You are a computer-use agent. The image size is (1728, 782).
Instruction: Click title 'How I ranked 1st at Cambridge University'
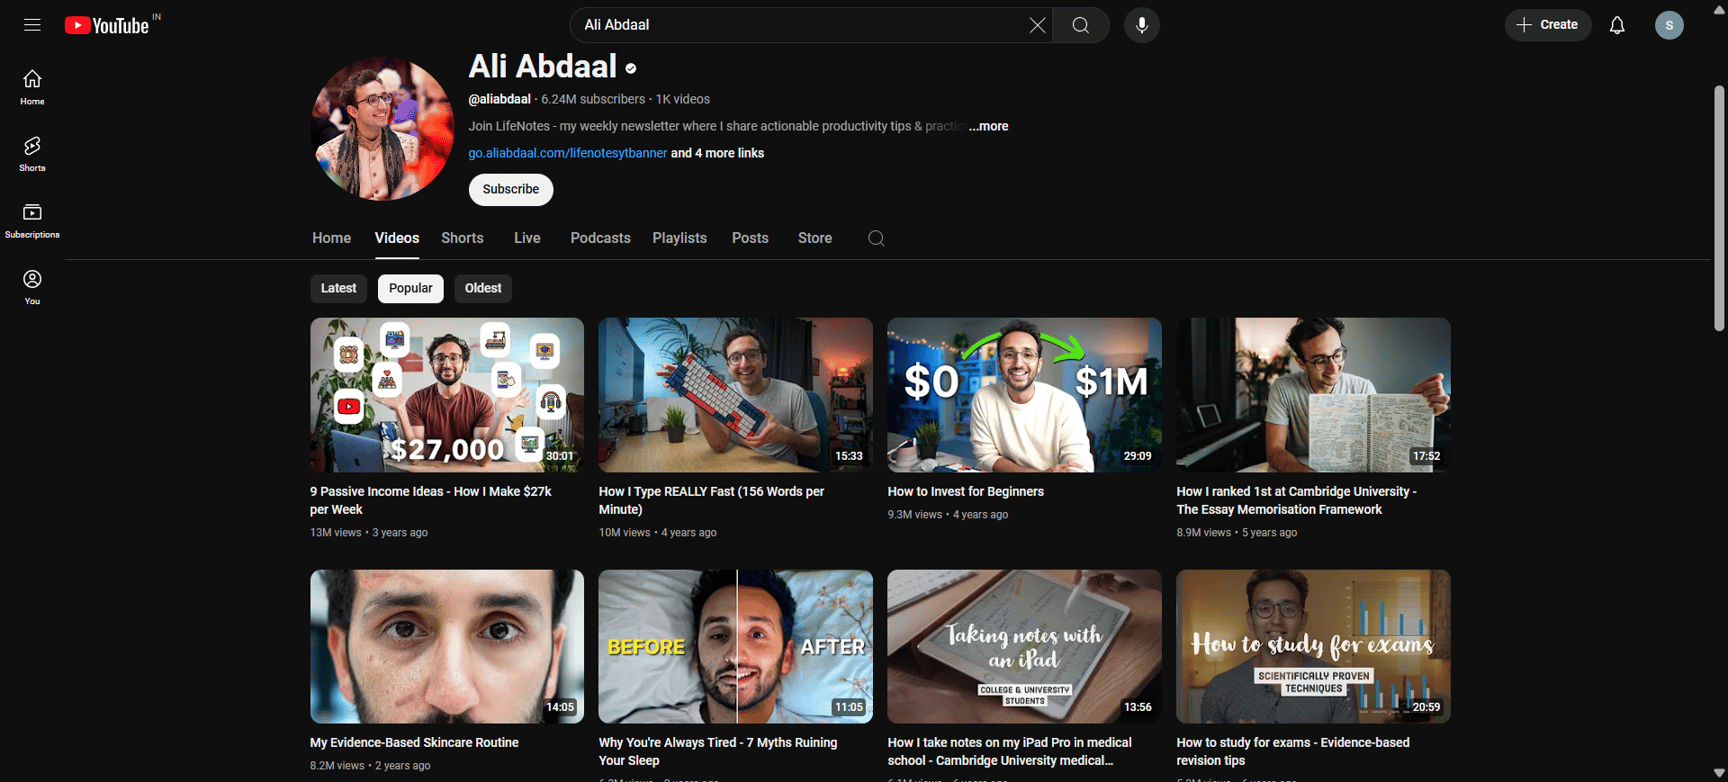point(1296,500)
